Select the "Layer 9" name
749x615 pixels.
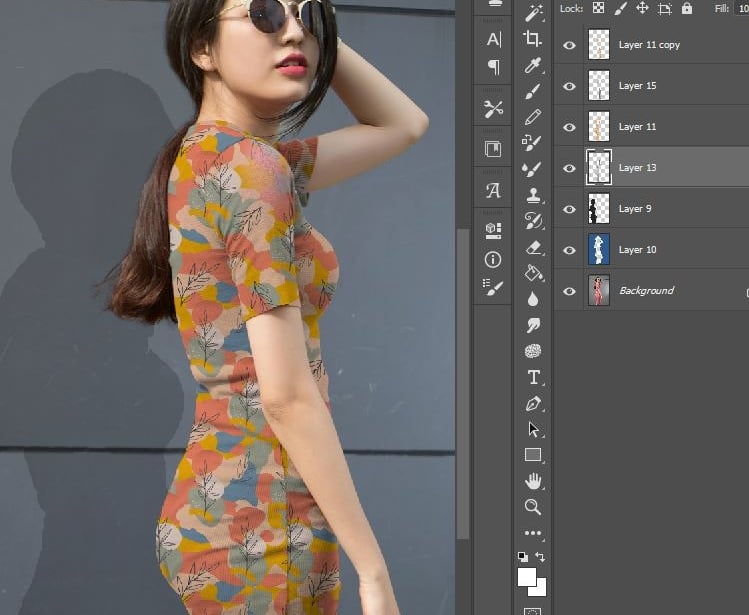(635, 209)
